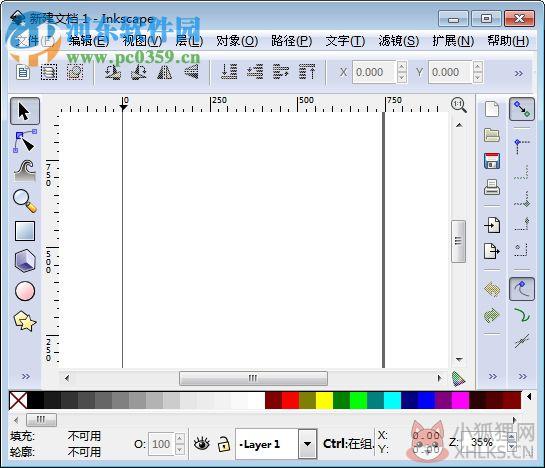Image resolution: width=545 pixels, height=468 pixels.
Task: Click the no-color X swatch
Action: 18,400
